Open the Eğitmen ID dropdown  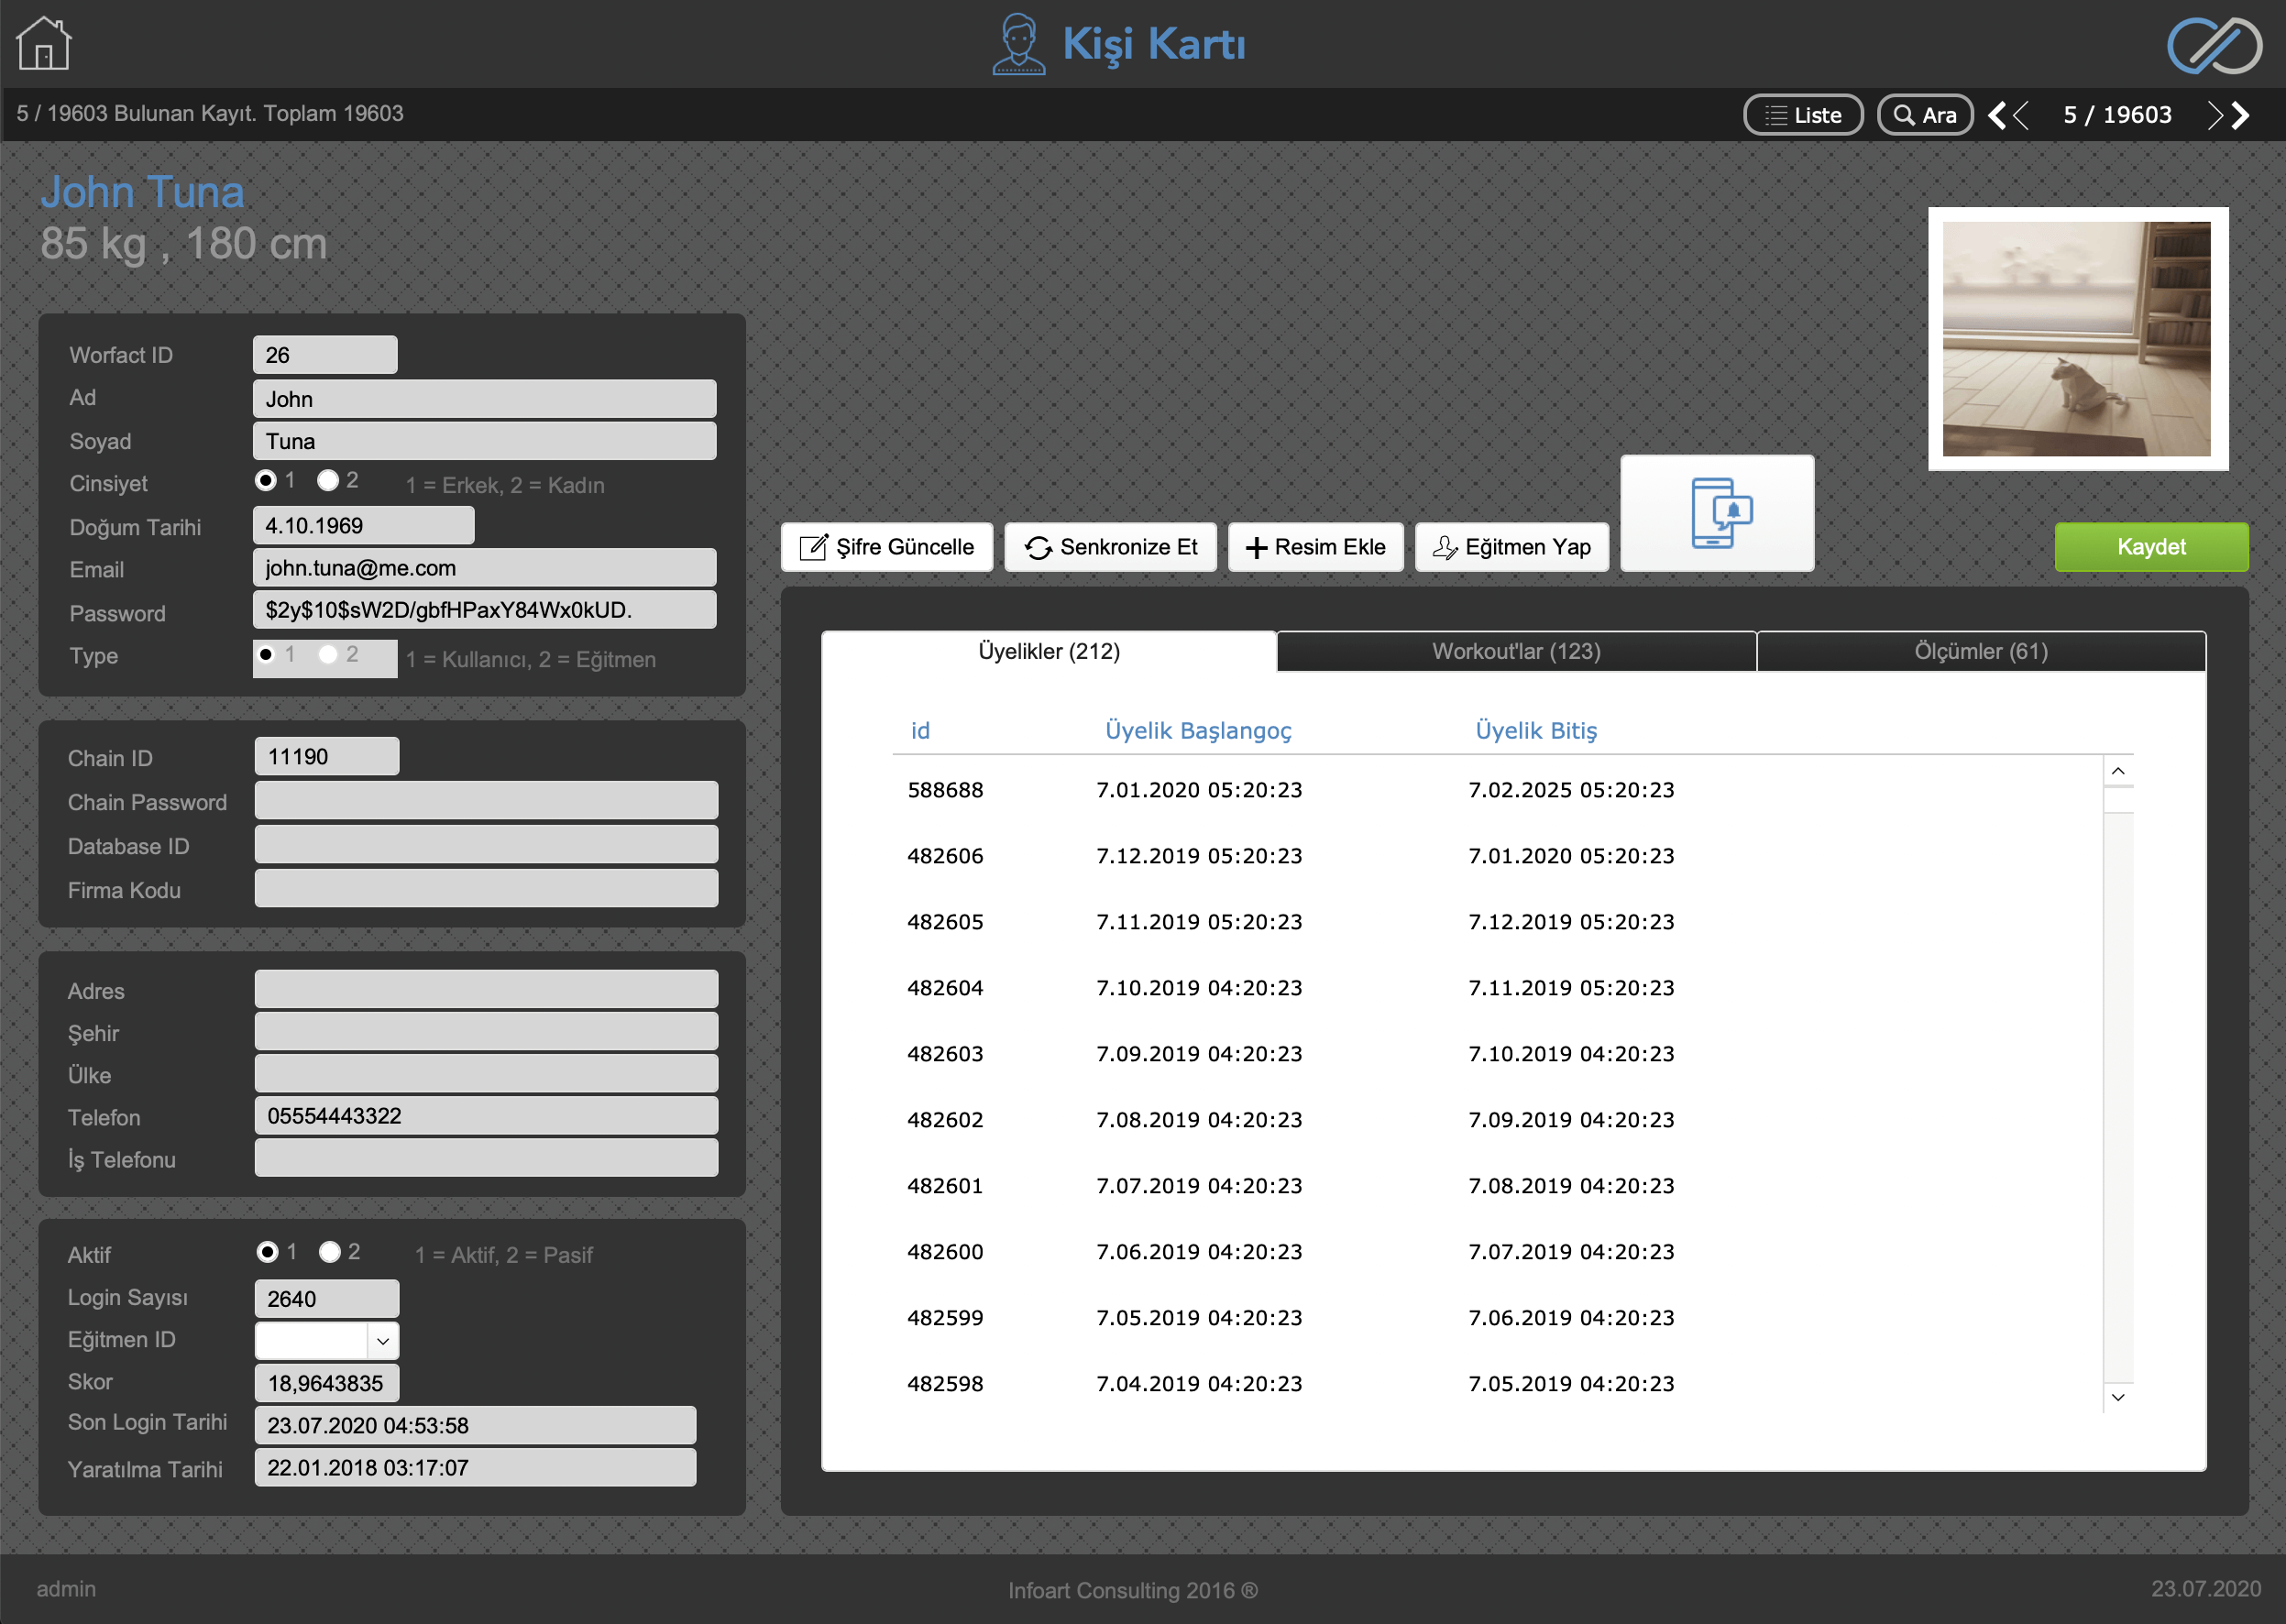point(382,1341)
